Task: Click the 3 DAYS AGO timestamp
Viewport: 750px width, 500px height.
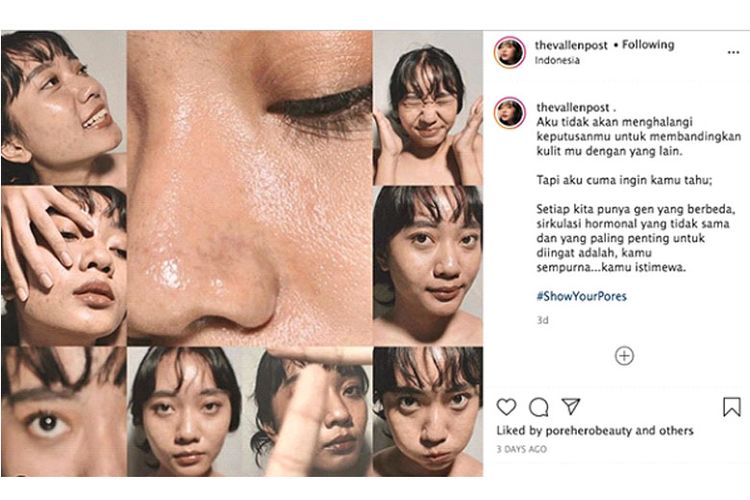Action: 521,450
